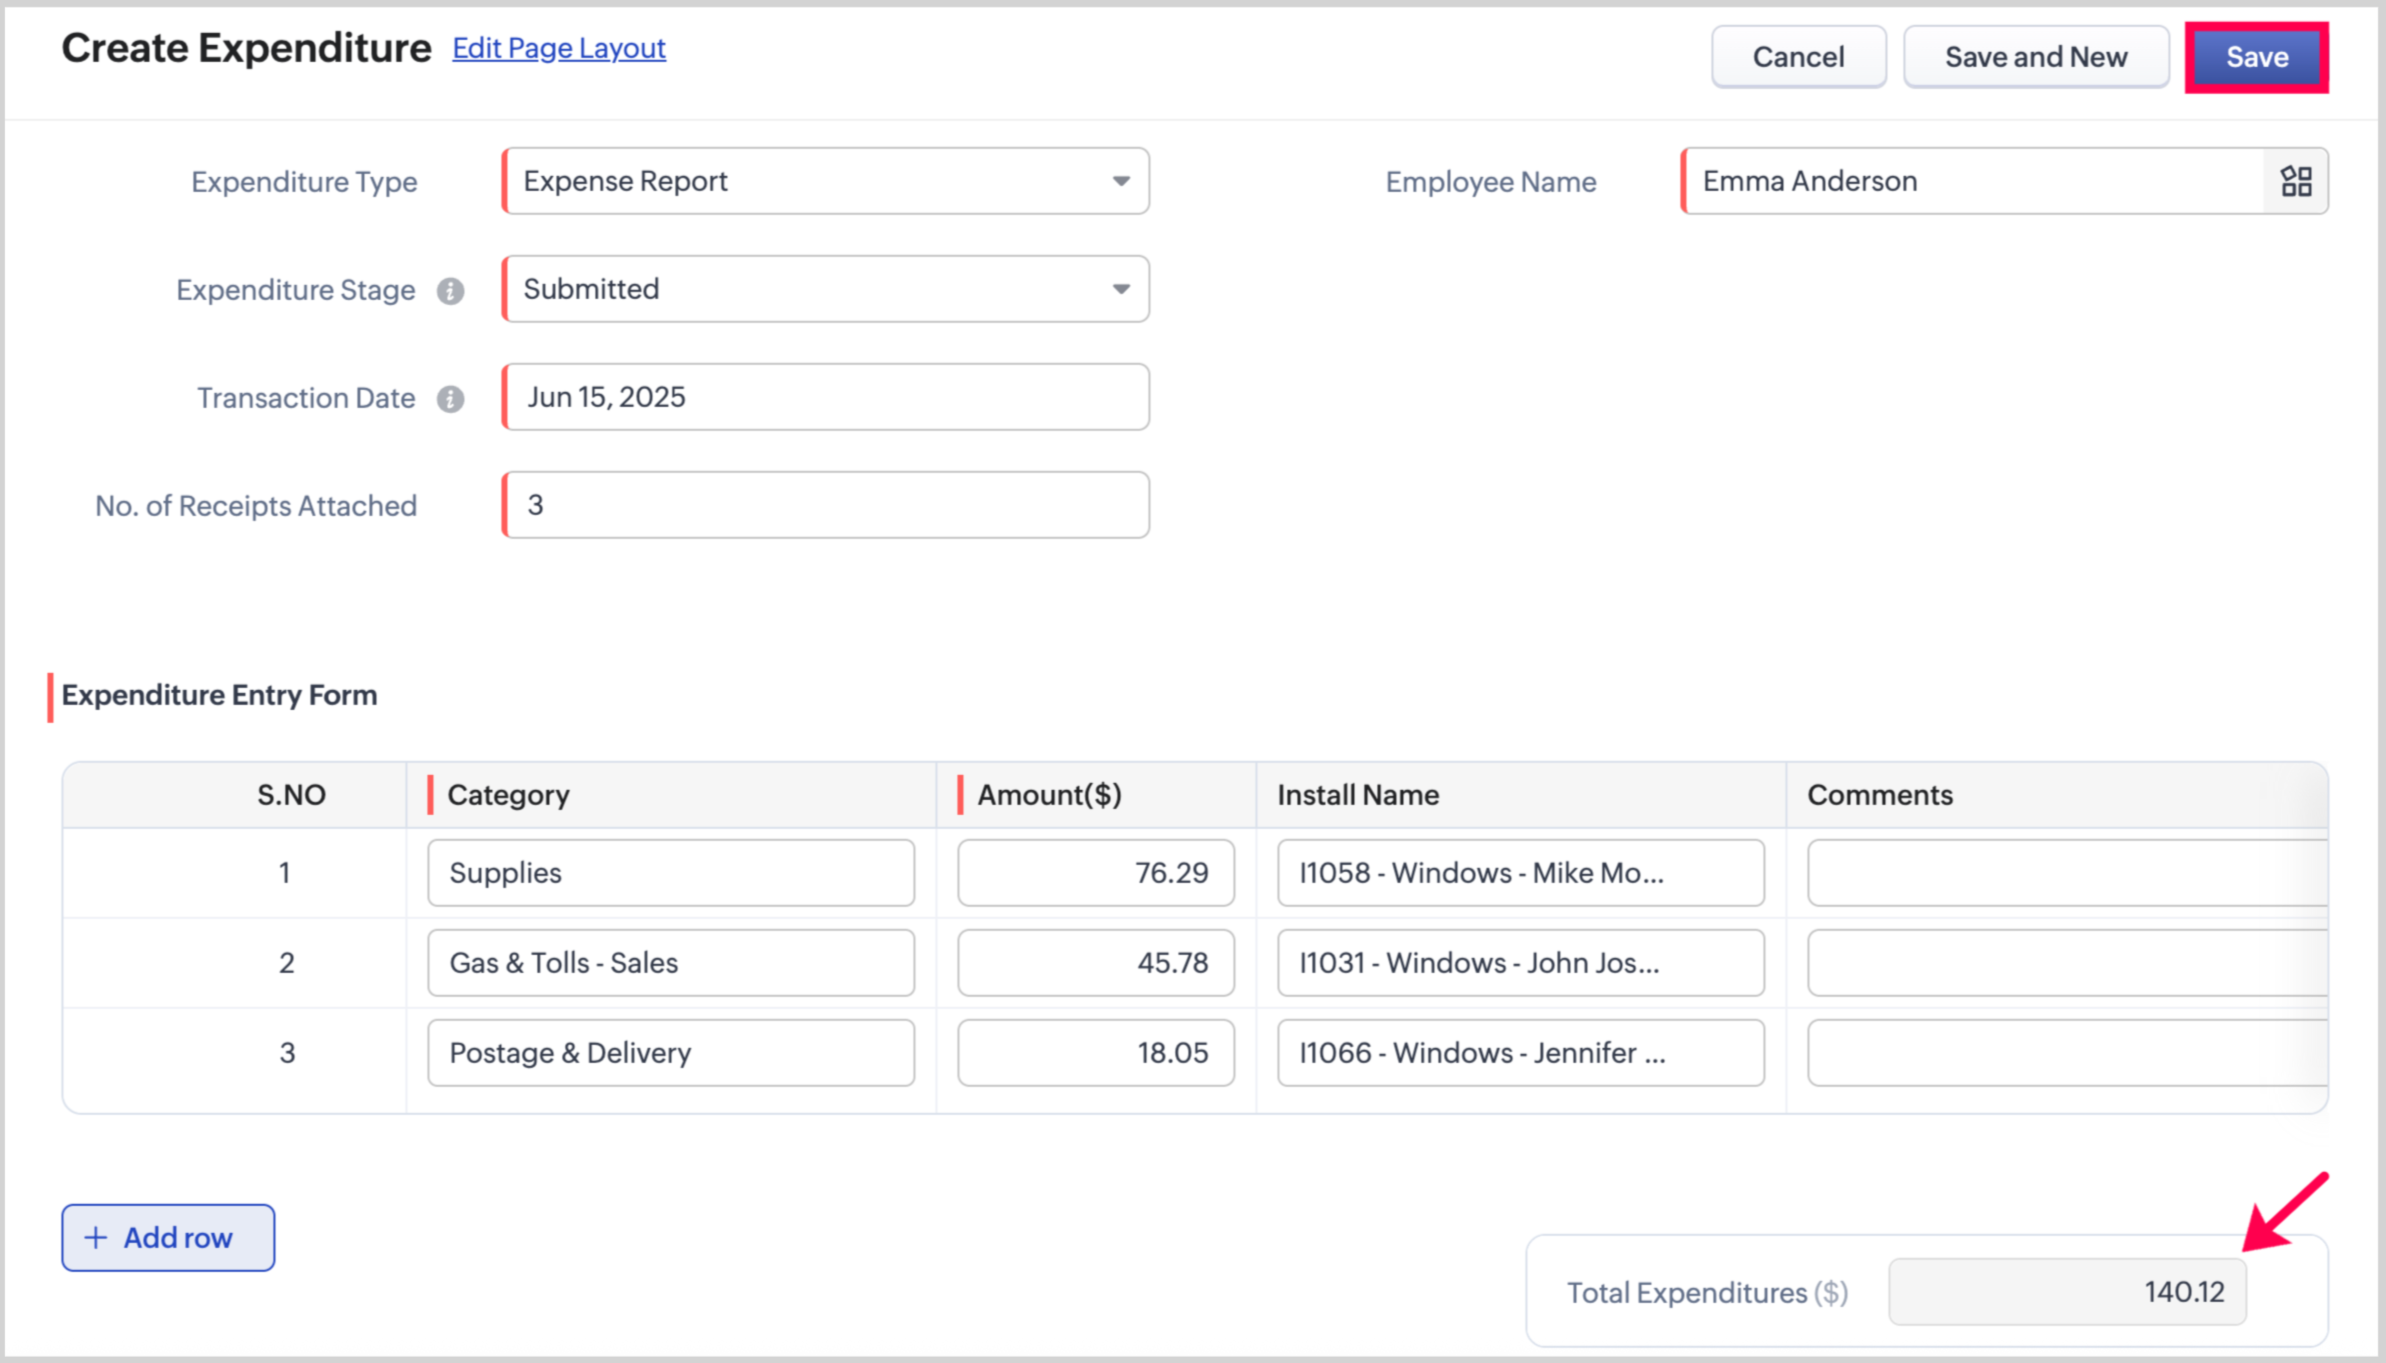Click the Total Expenditures field showing 140.12
Screen dimensions: 2386x1363
coord(2066,1292)
